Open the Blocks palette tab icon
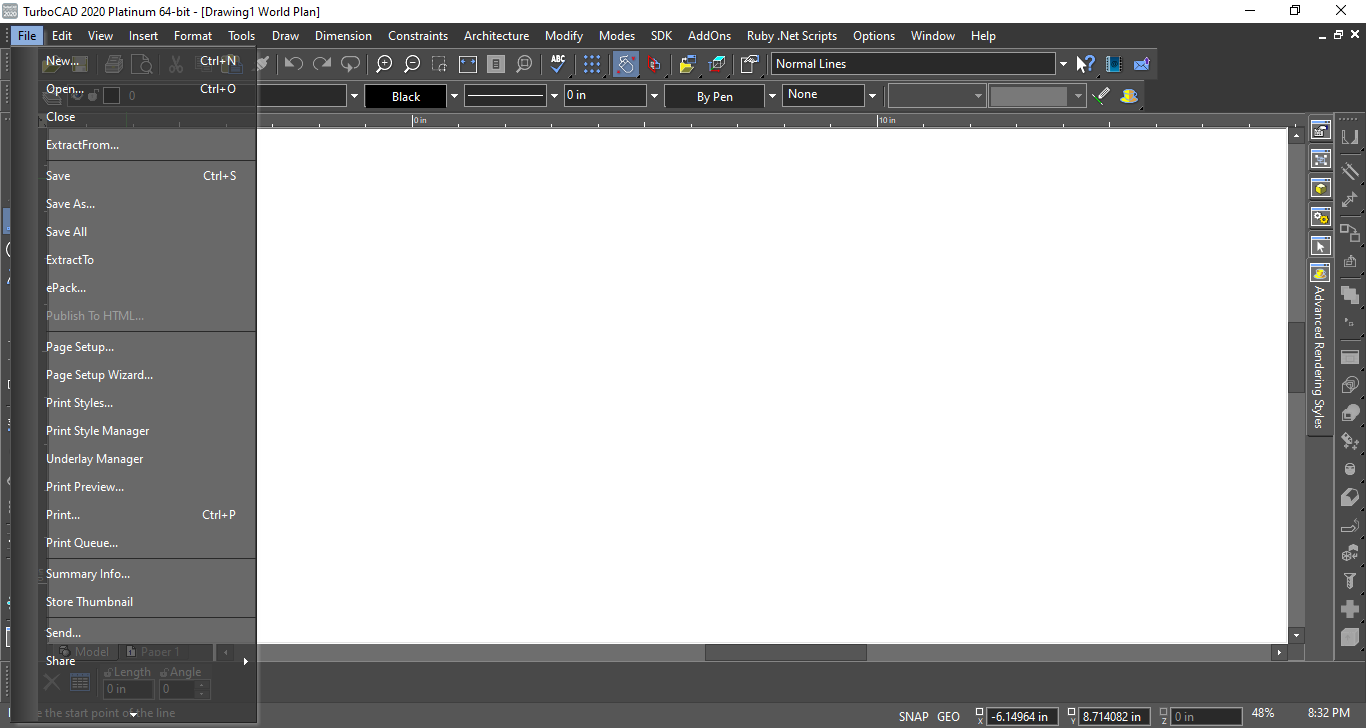Viewport: 1366px width, 728px height. [1320, 159]
